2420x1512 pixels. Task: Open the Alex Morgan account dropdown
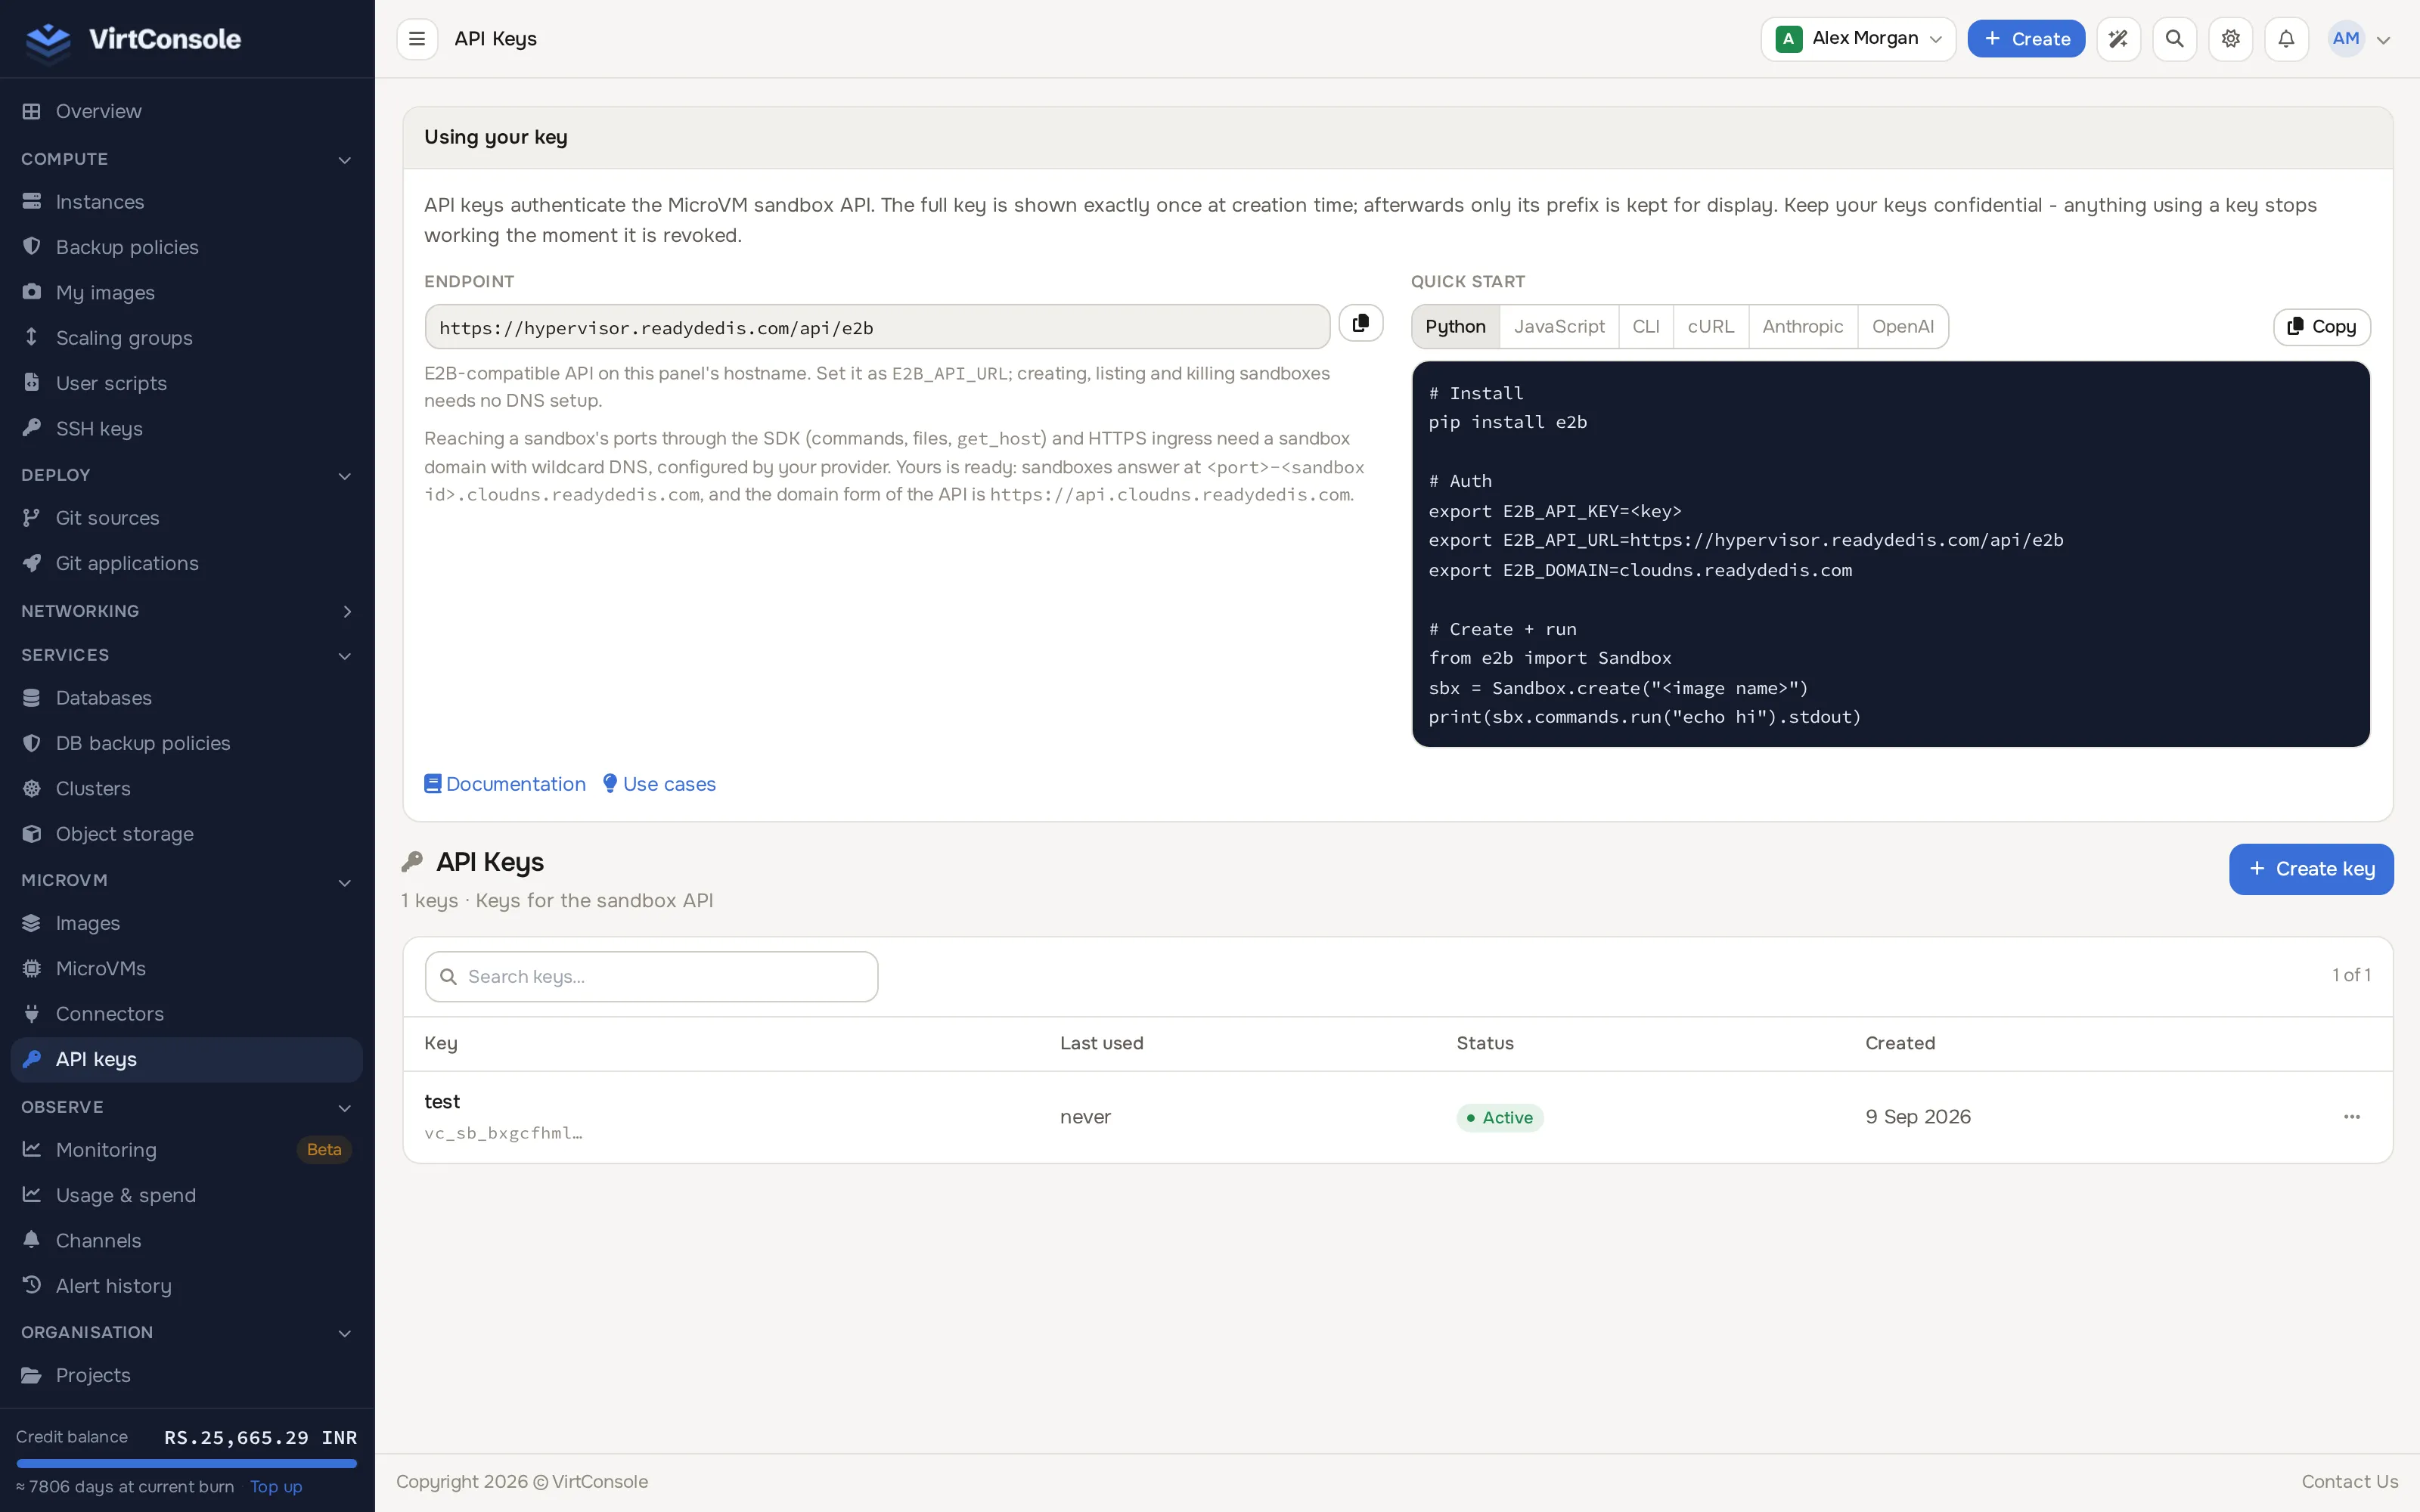[x=1858, y=39]
